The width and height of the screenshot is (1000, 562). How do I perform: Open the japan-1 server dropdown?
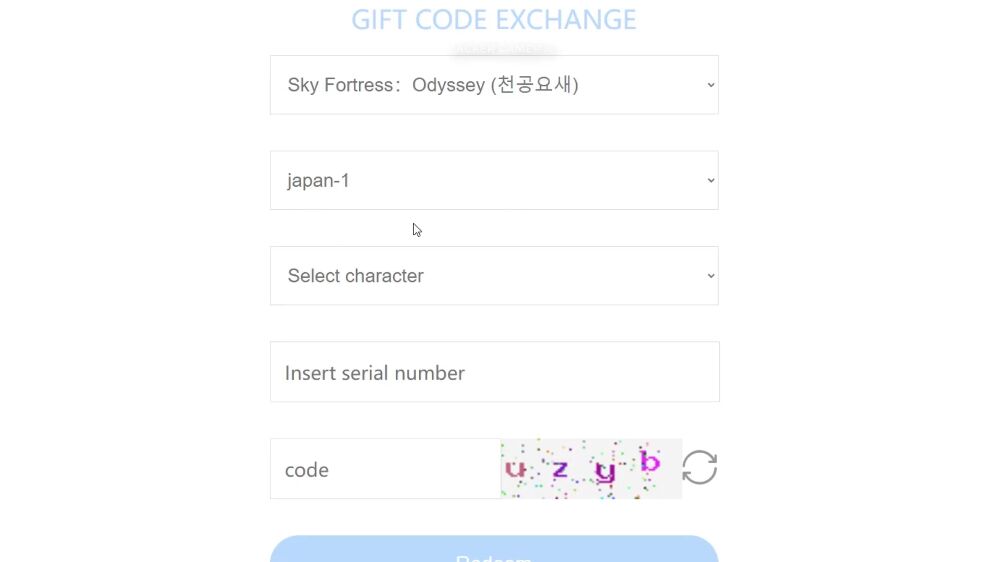pos(493,181)
